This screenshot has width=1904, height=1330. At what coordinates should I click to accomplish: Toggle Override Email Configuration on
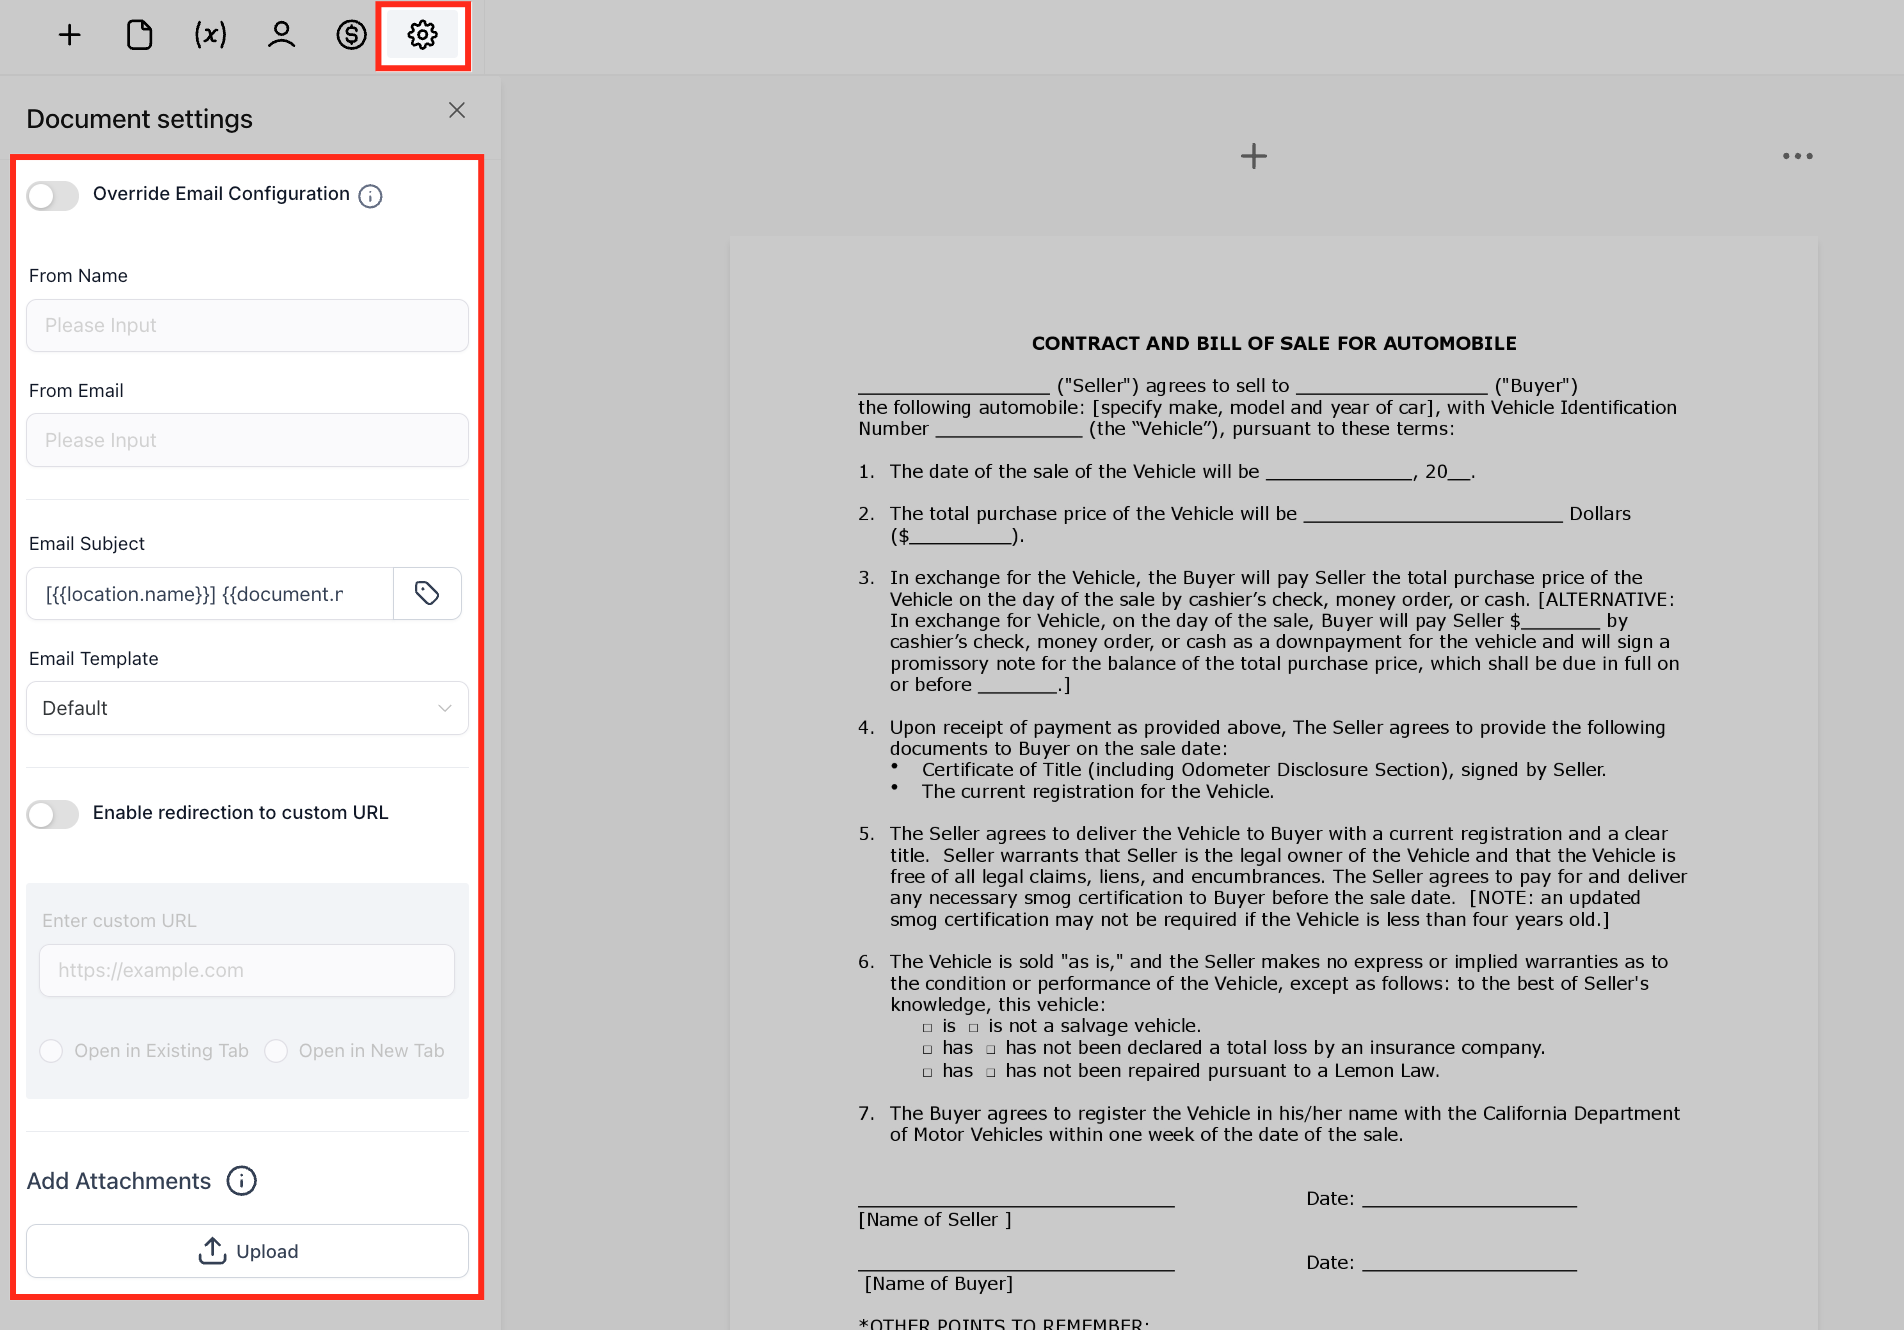[x=52, y=196]
